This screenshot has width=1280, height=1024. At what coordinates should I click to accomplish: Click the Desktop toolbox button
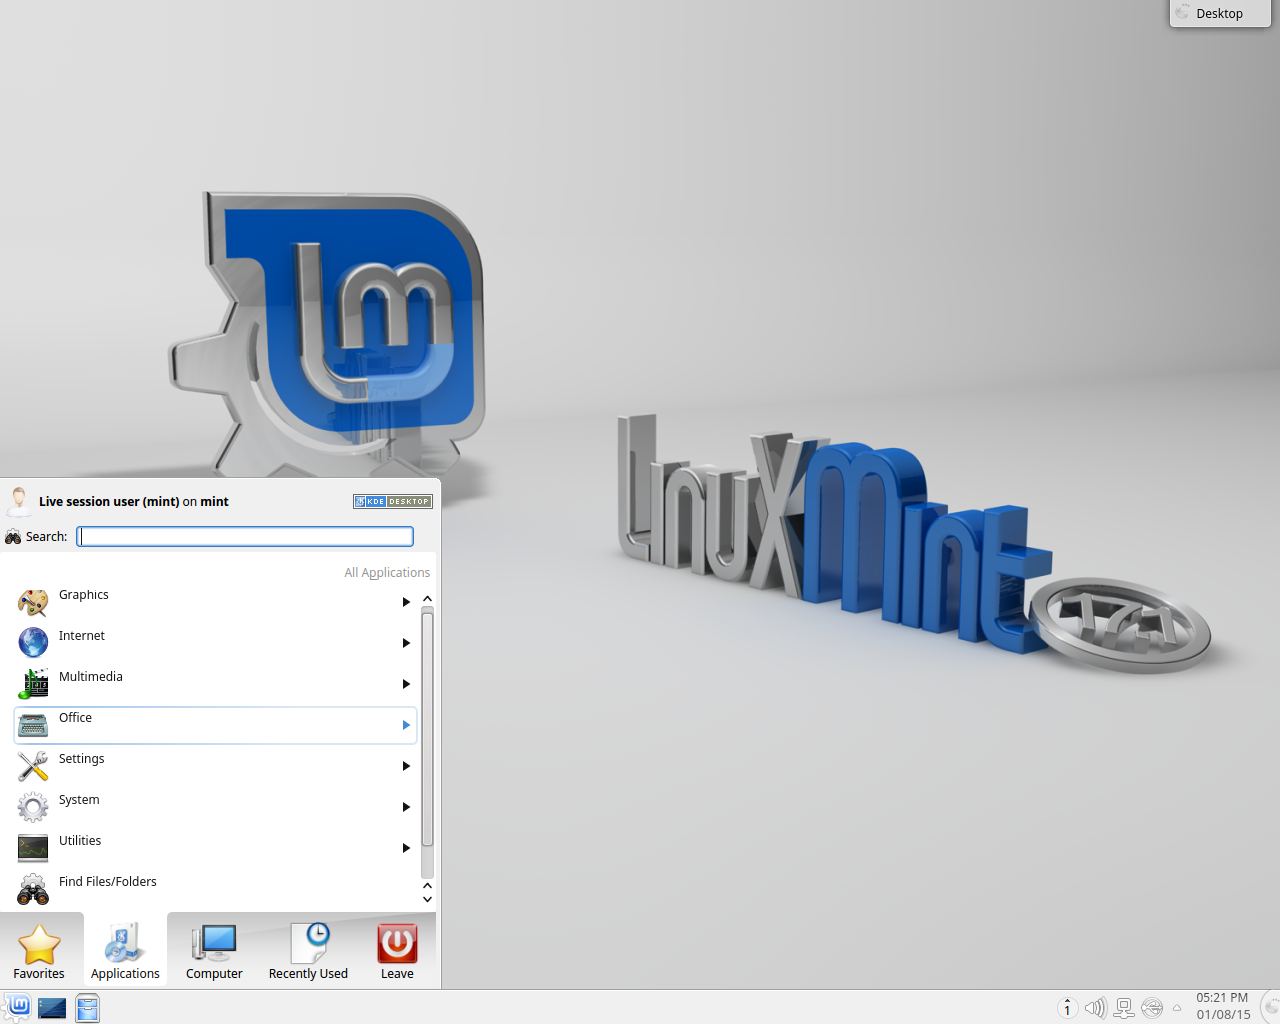pos(1219,13)
